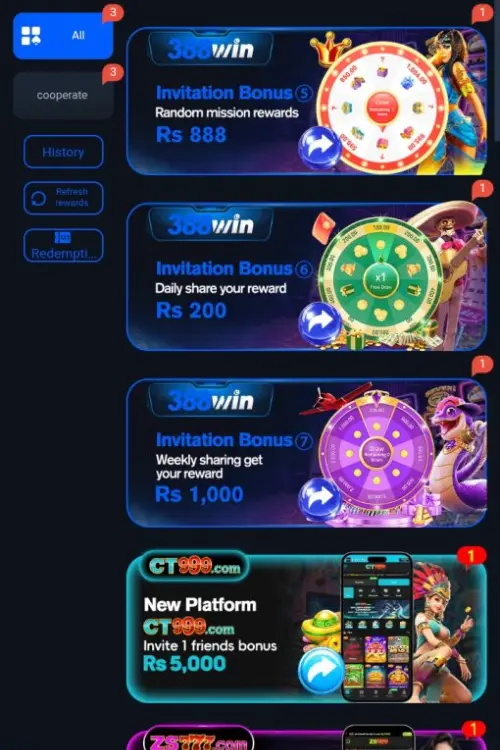Tap the circular refresh arrows icon

39,198
